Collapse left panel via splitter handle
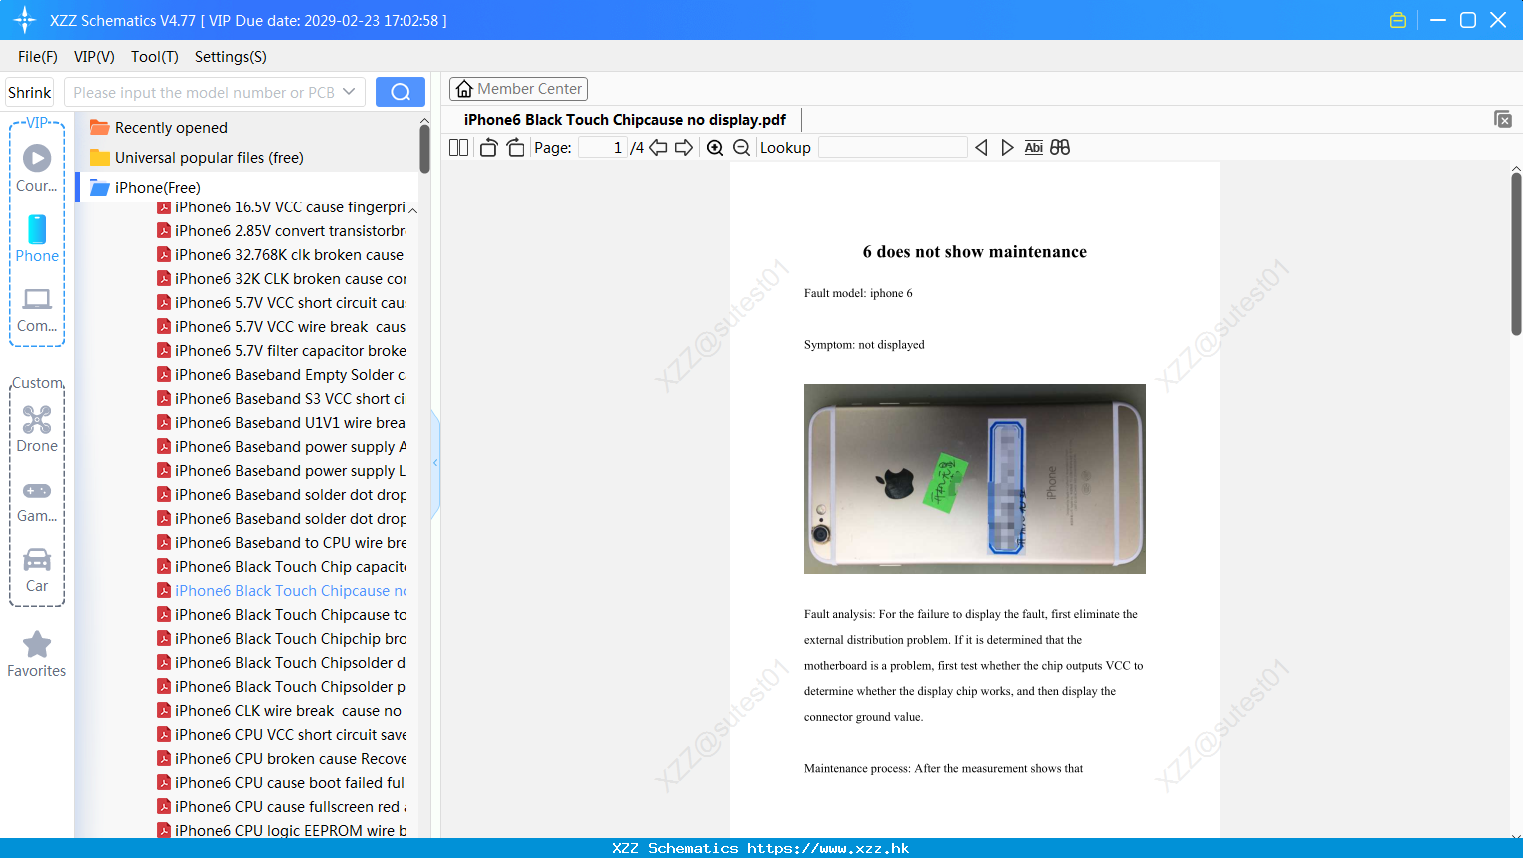 click(x=435, y=463)
